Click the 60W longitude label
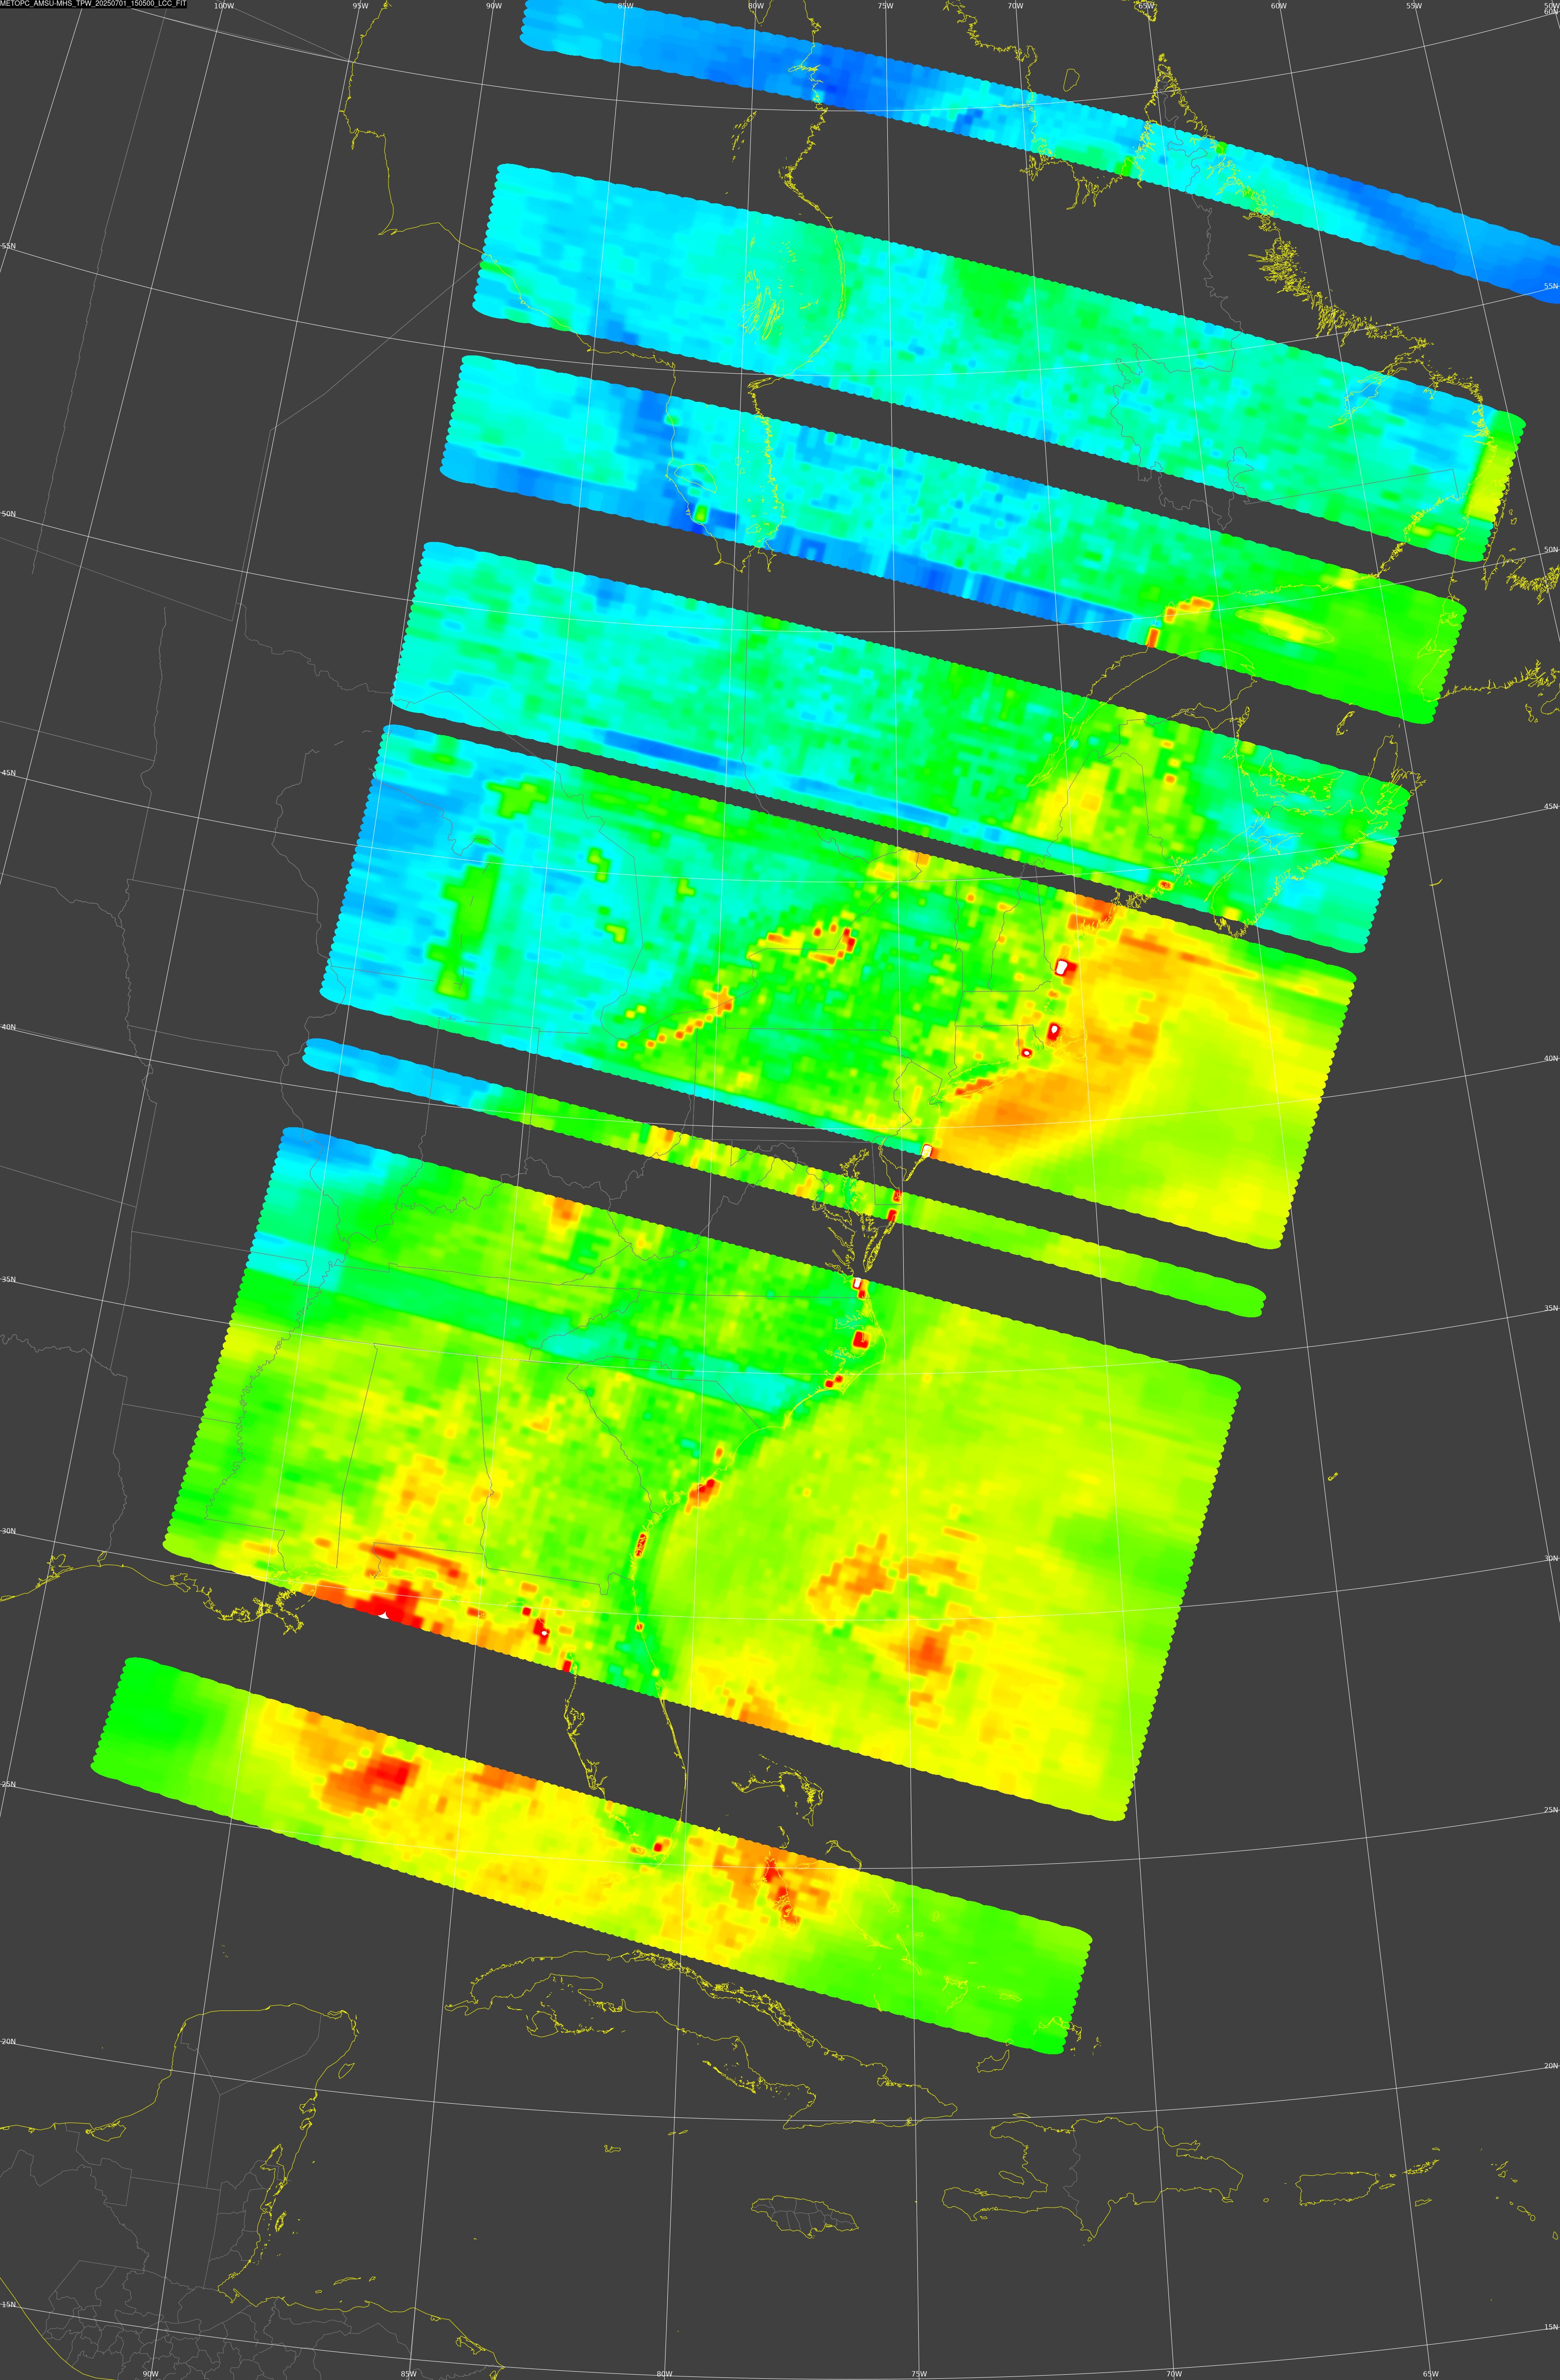 click(1279, 6)
